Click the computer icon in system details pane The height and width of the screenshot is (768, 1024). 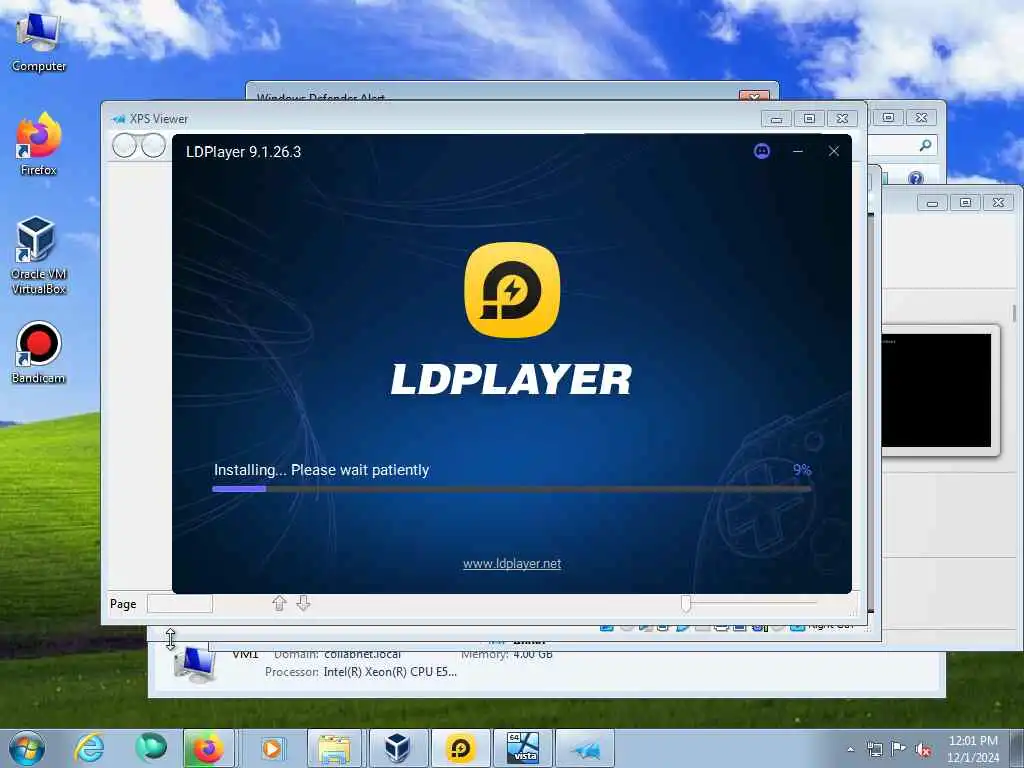(195, 664)
